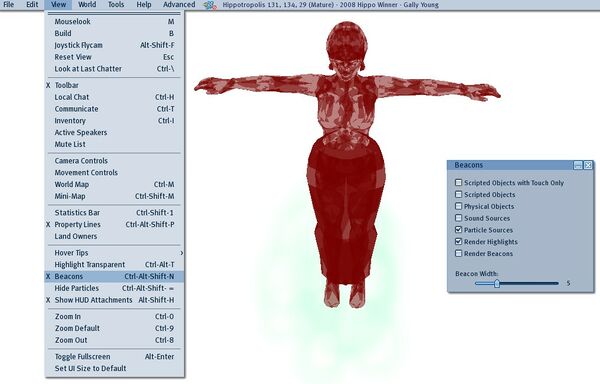Choose Hide Particles menu entry
This screenshot has height=384, width=600.
(x=114, y=288)
